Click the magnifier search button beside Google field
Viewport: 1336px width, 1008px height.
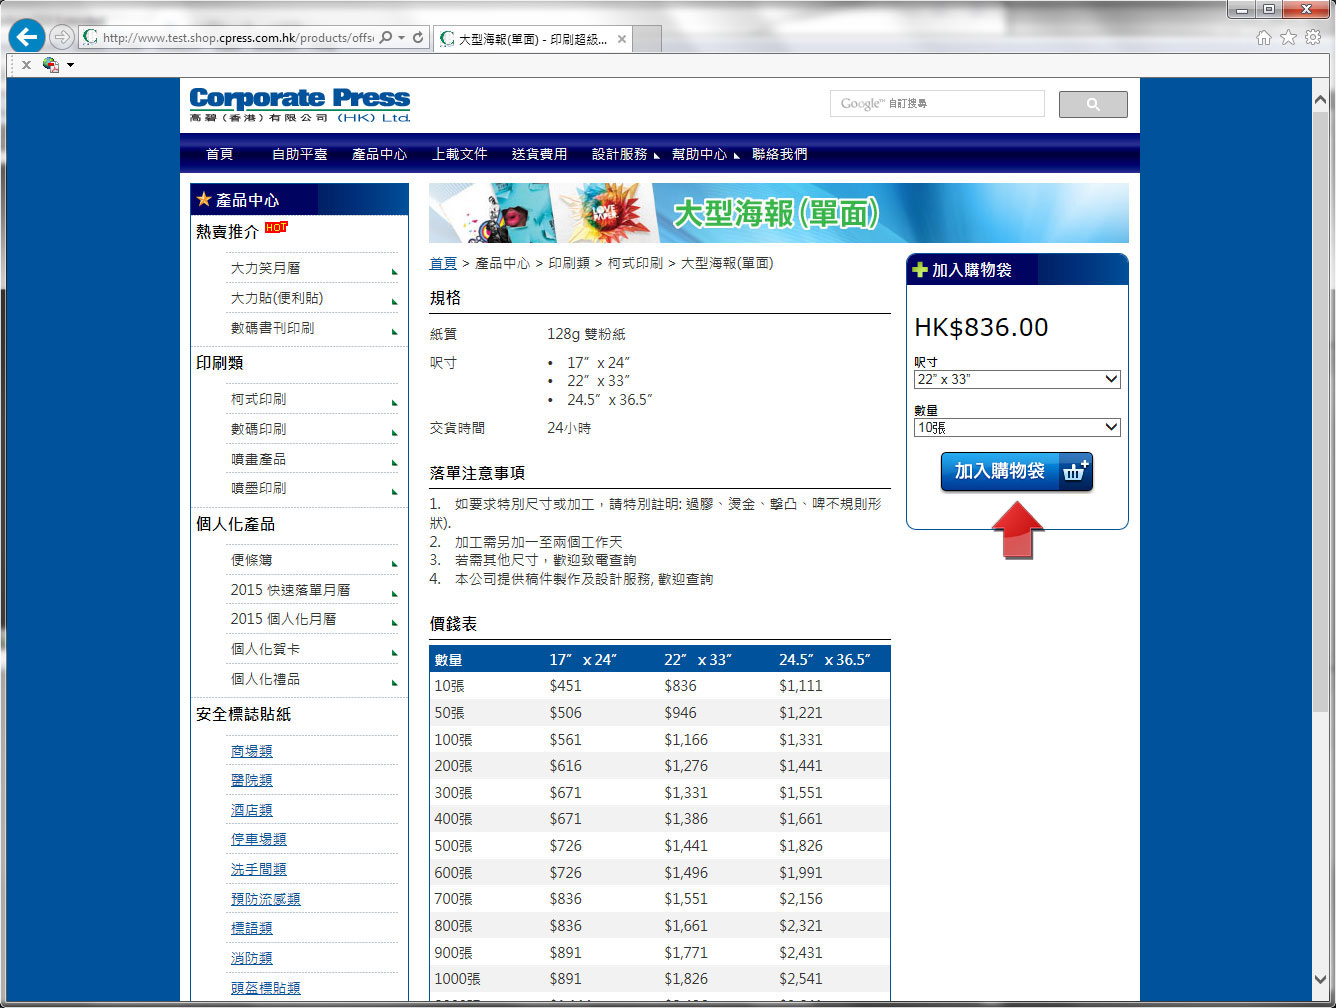(x=1092, y=104)
